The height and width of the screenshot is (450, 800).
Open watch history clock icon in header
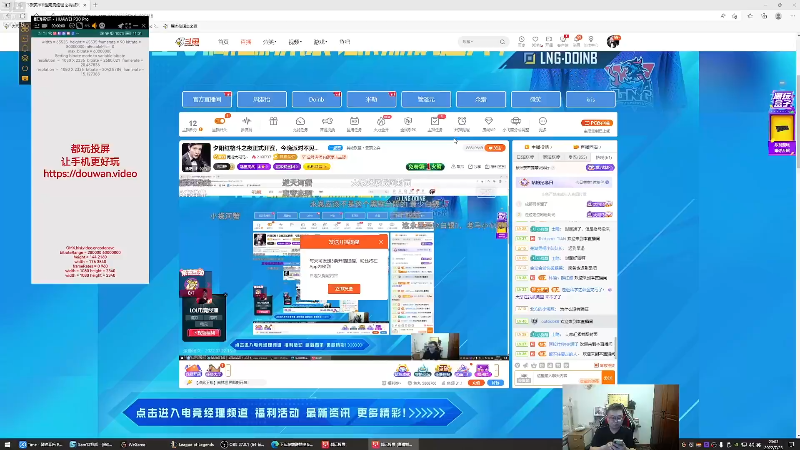point(521,40)
